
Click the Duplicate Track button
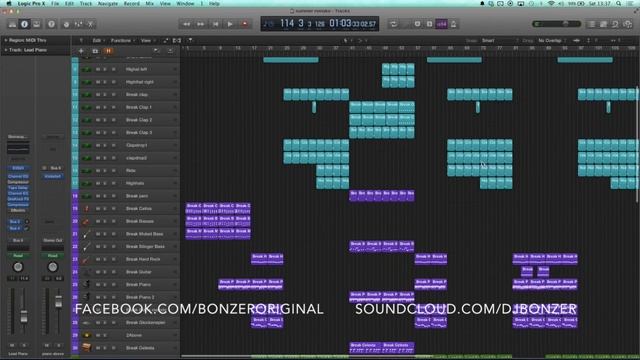click(x=95, y=51)
